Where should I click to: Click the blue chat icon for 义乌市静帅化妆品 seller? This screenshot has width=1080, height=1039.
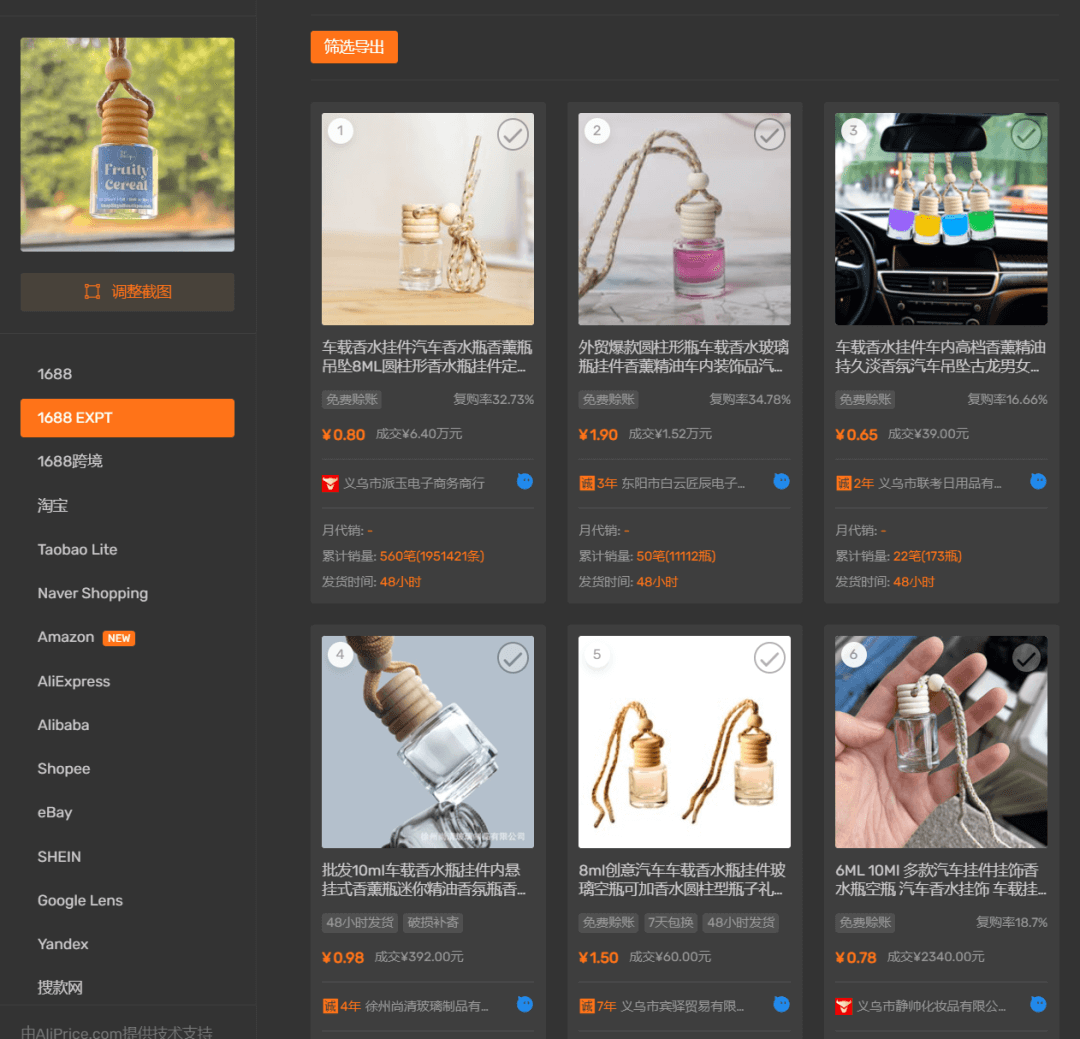coord(1039,1005)
